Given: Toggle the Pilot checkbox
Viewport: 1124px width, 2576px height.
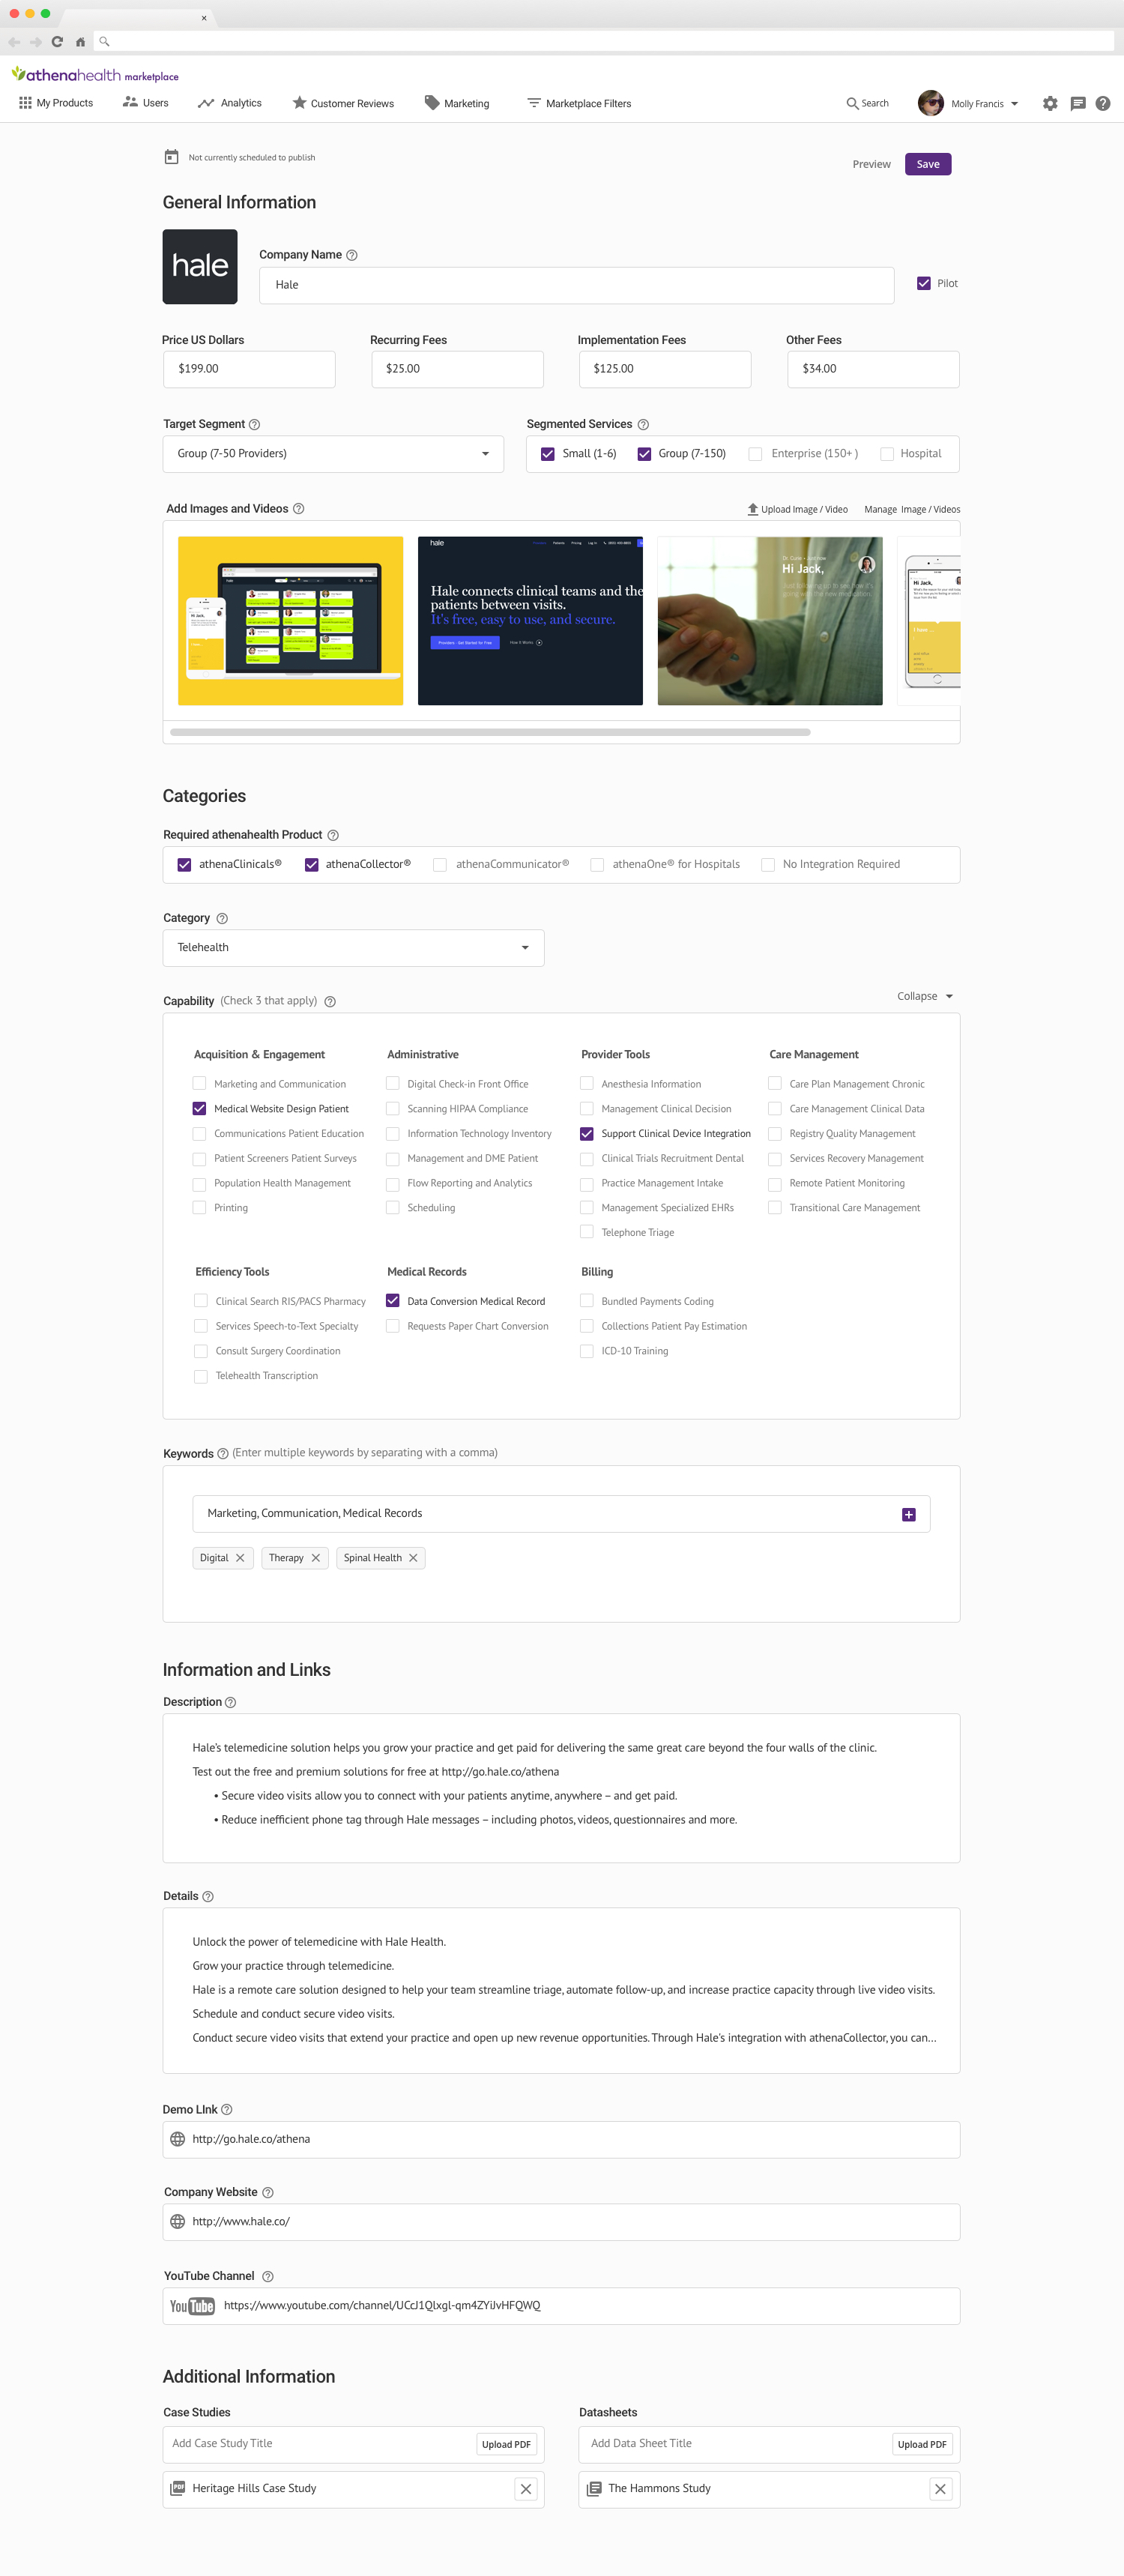Looking at the screenshot, I should 924,284.
